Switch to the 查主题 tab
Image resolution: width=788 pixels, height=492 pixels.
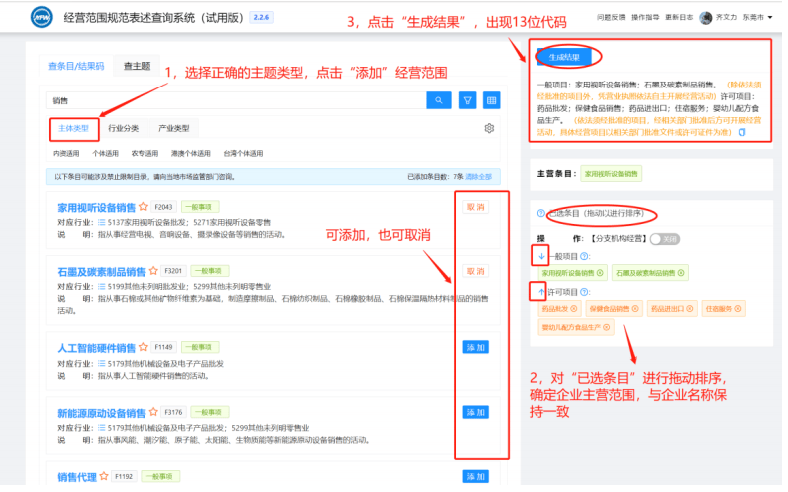click(x=137, y=67)
